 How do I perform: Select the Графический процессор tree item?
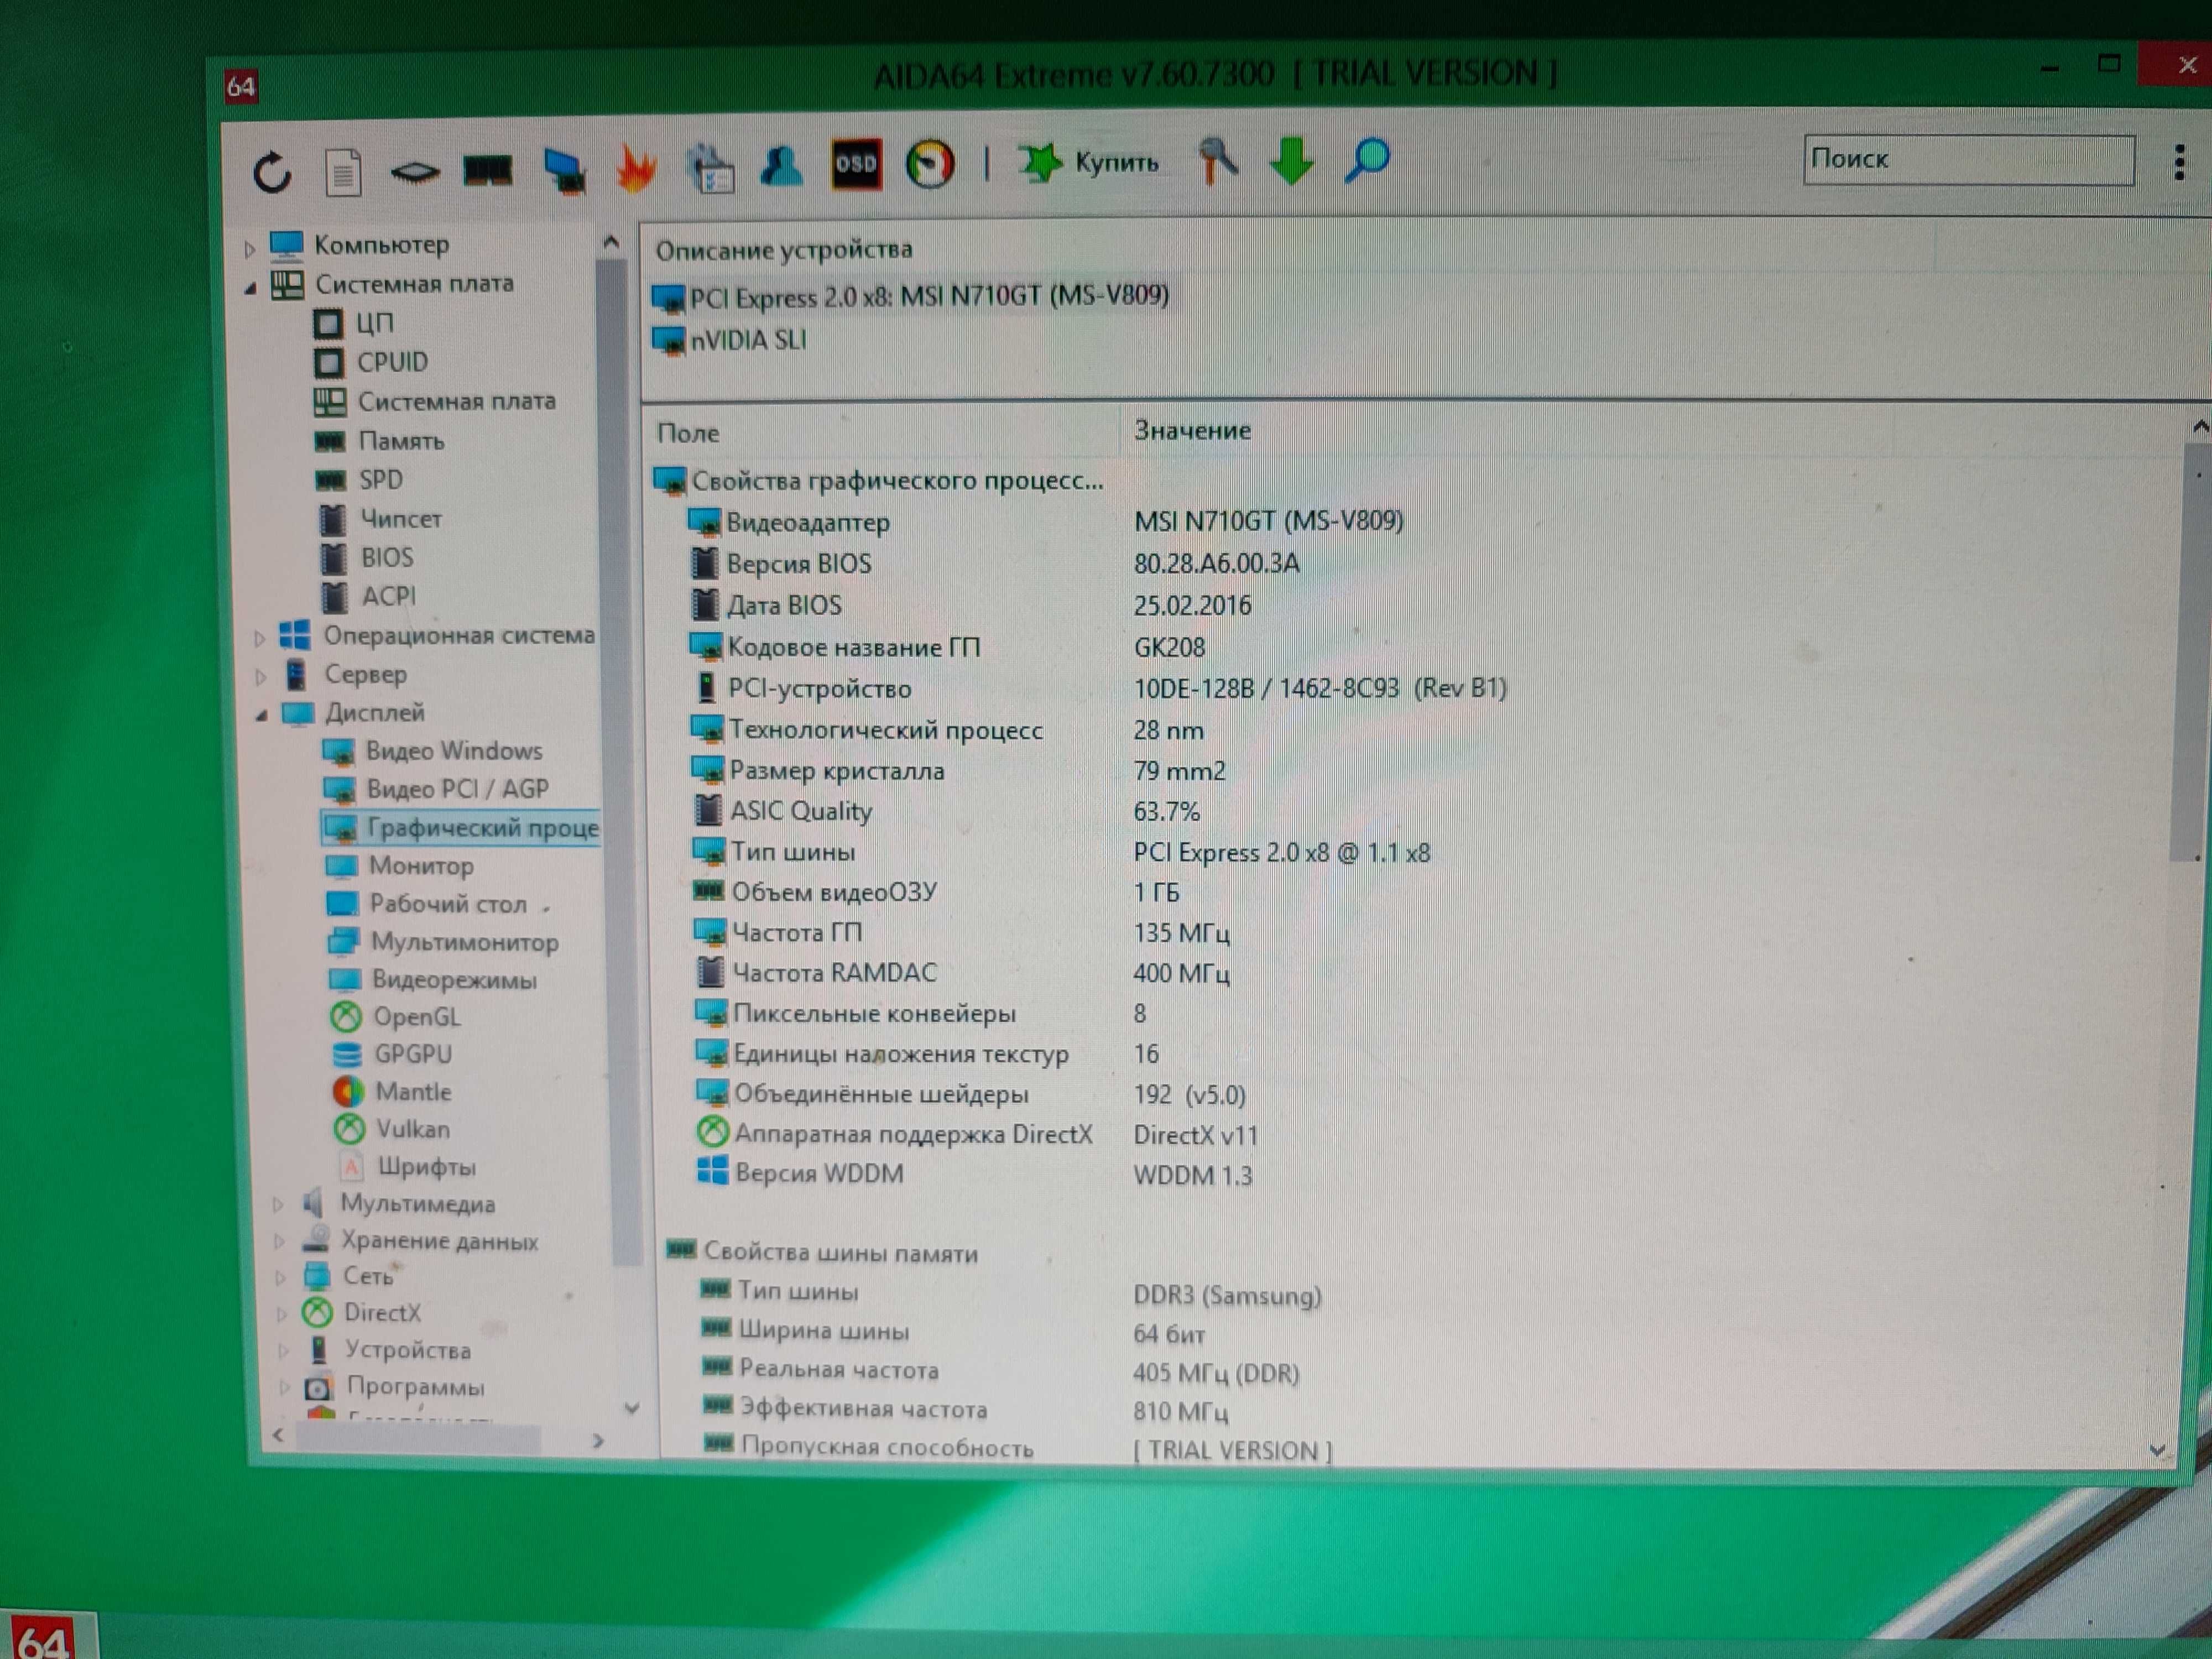461,827
